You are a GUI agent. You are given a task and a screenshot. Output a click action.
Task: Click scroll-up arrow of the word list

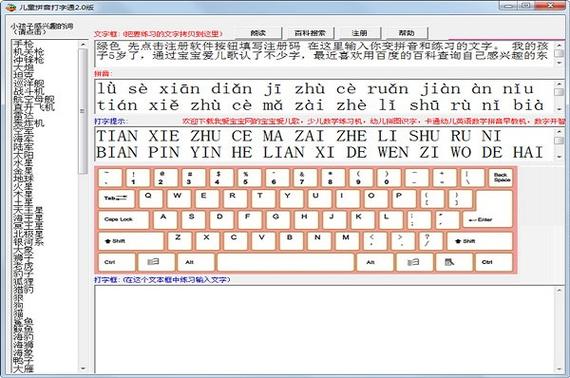tap(83, 44)
